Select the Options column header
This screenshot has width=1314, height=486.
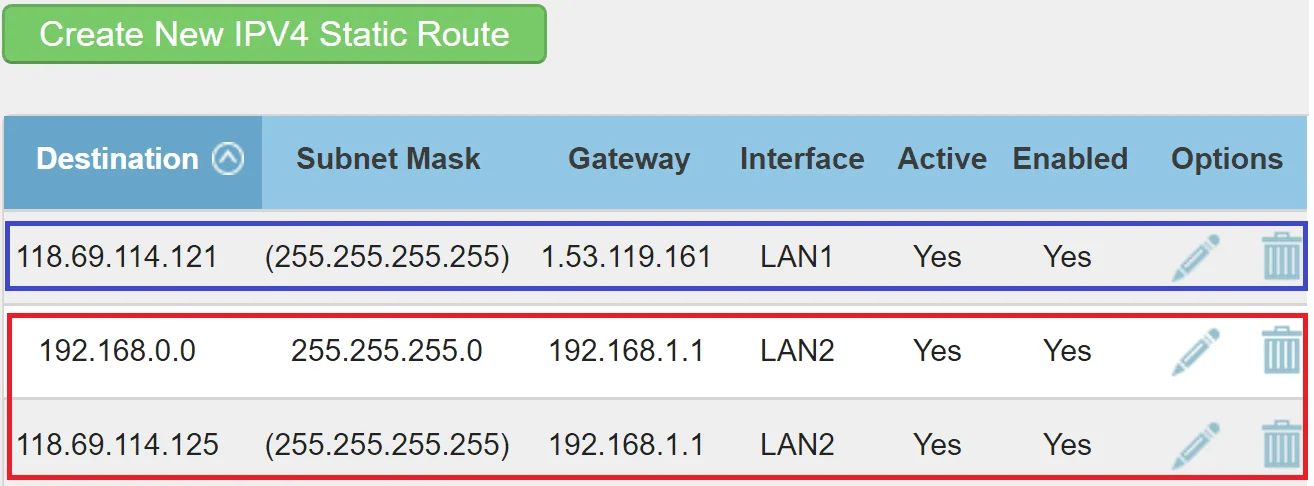click(1227, 159)
